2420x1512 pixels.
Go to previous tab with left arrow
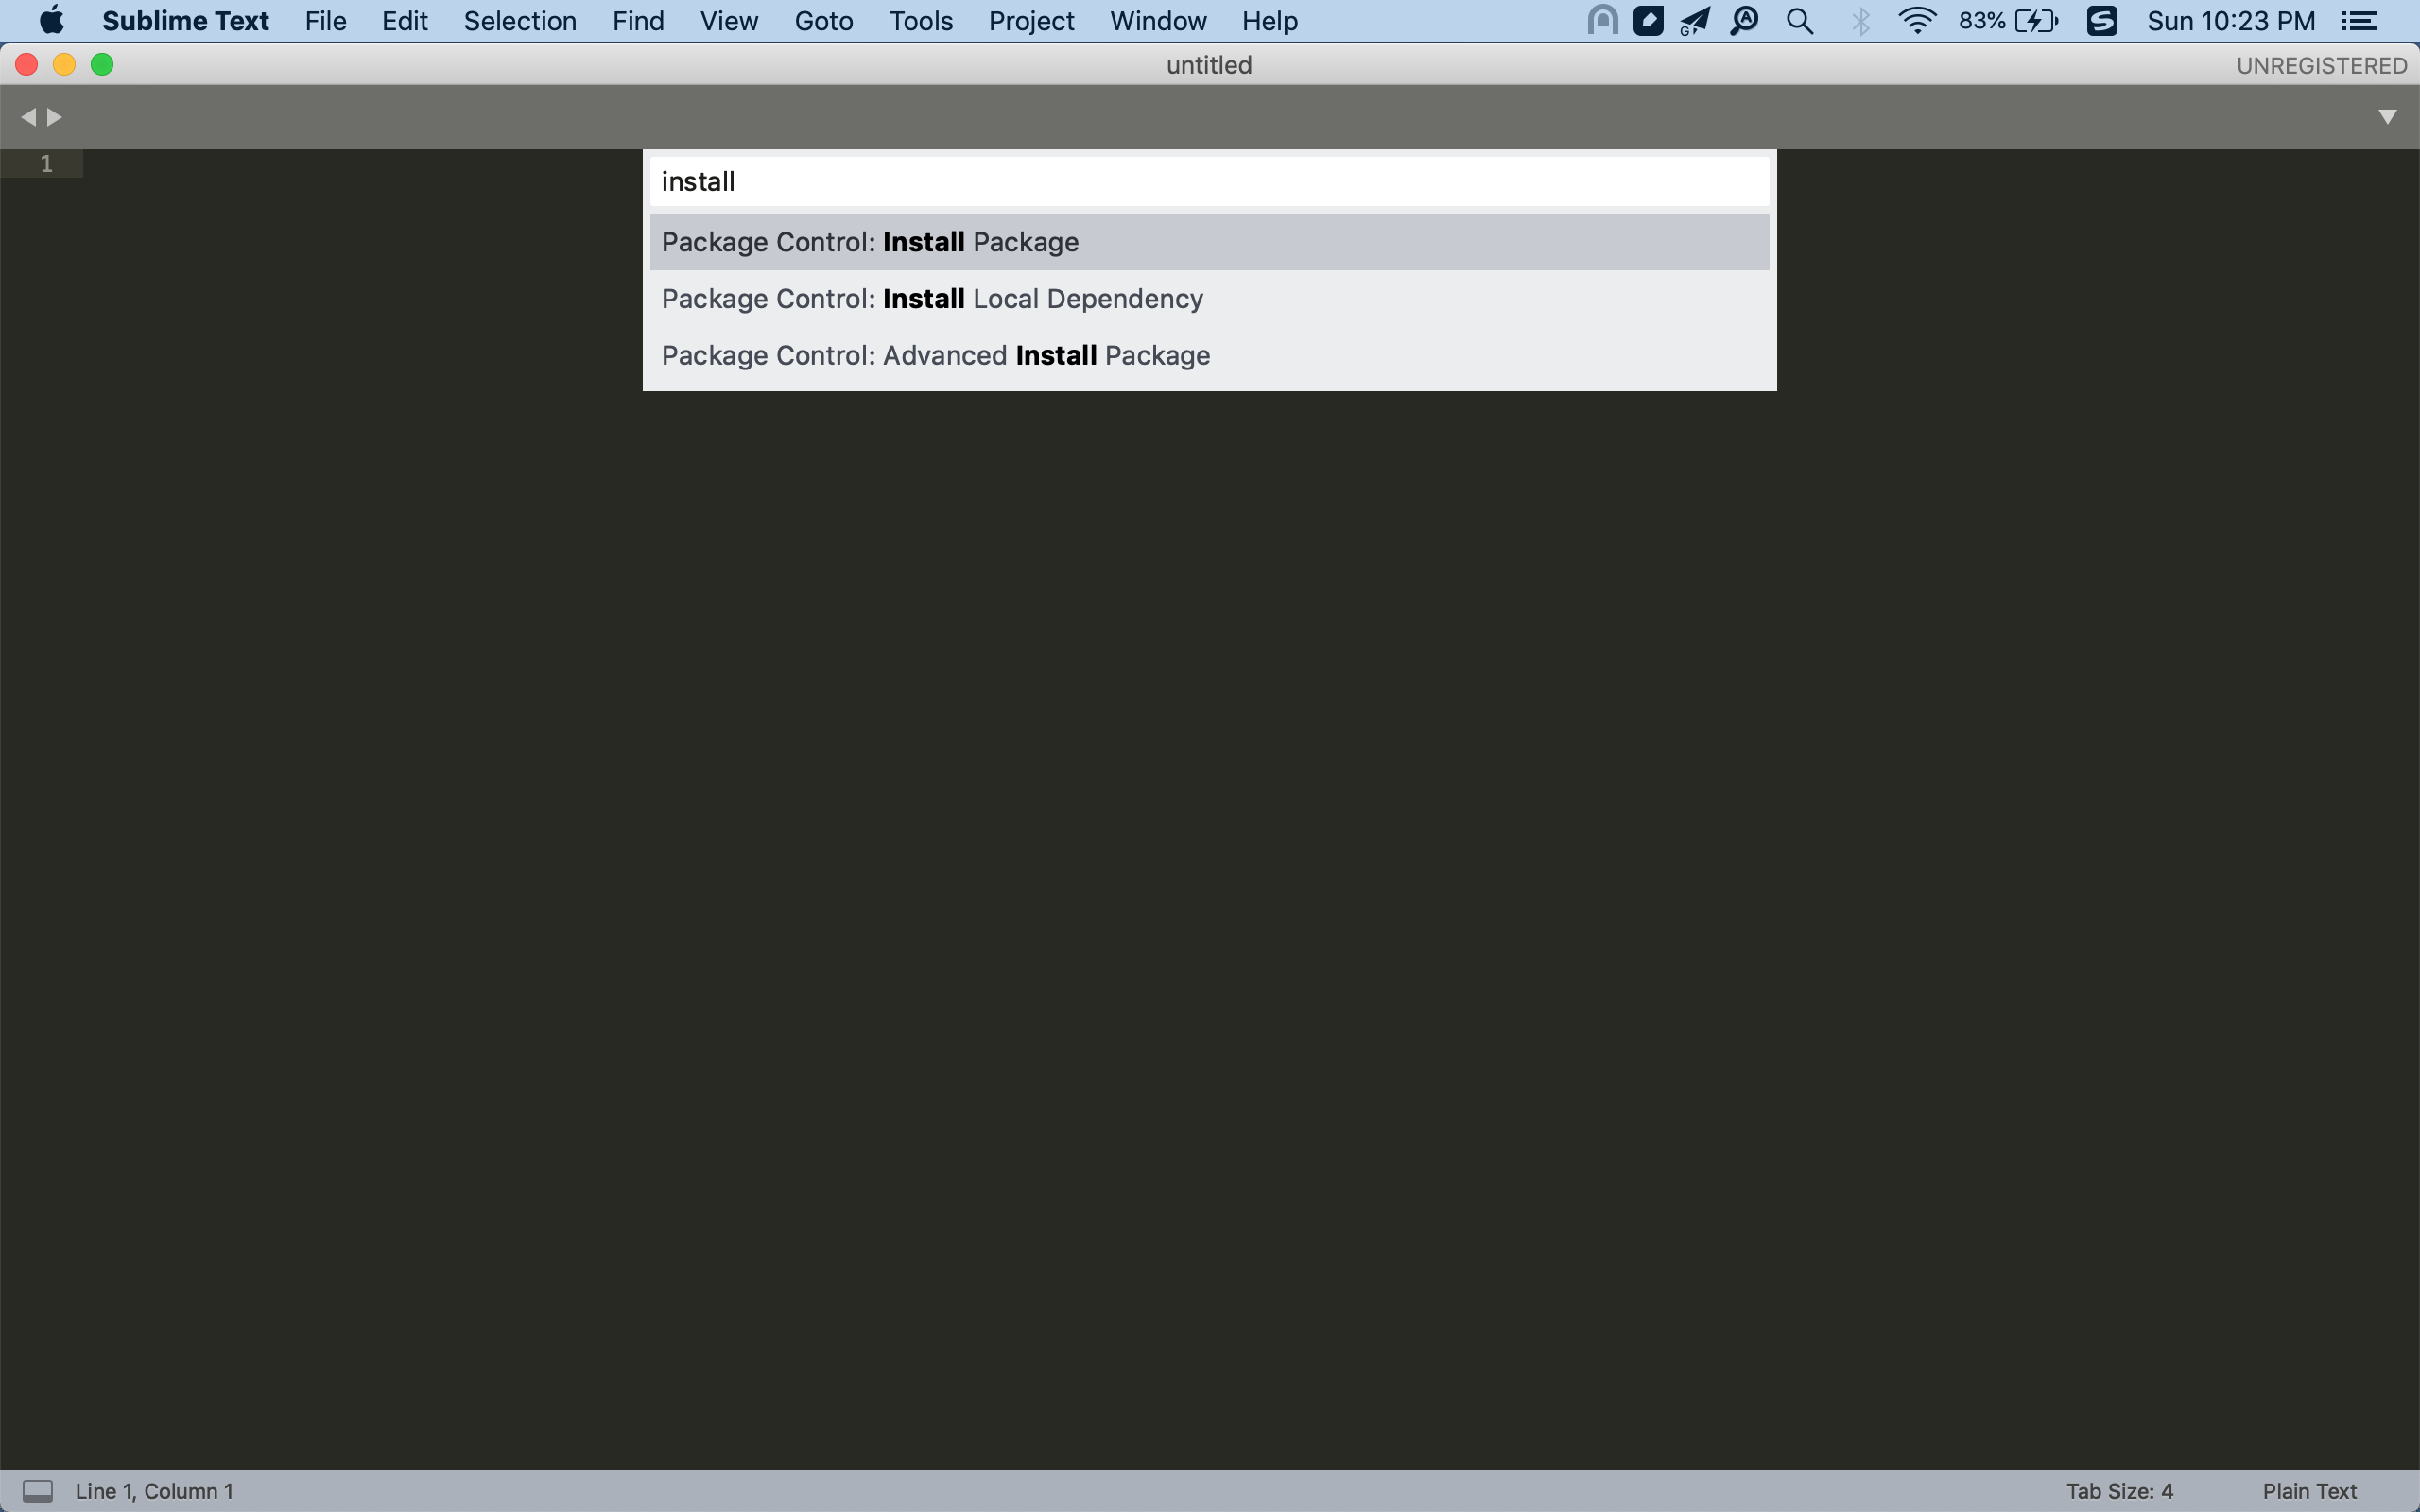click(28, 117)
